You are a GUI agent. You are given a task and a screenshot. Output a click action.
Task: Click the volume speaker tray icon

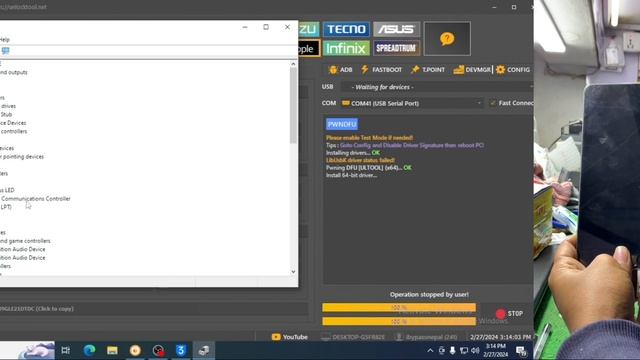(x=475, y=350)
